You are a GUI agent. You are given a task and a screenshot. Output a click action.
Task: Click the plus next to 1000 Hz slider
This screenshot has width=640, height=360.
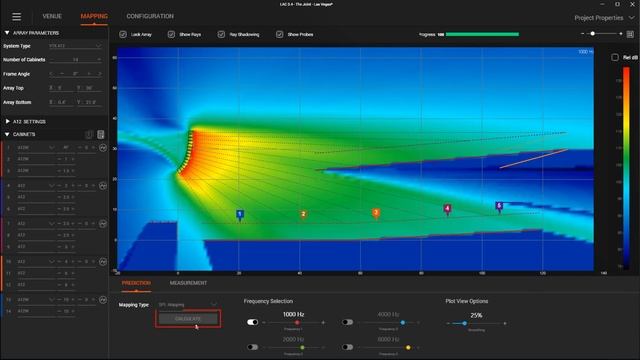click(323, 322)
